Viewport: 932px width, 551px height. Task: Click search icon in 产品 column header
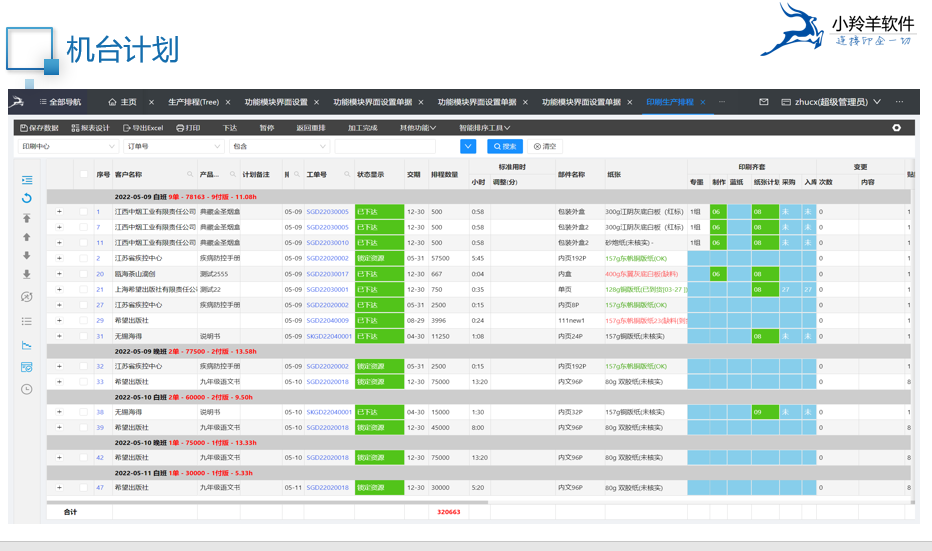coord(233,174)
